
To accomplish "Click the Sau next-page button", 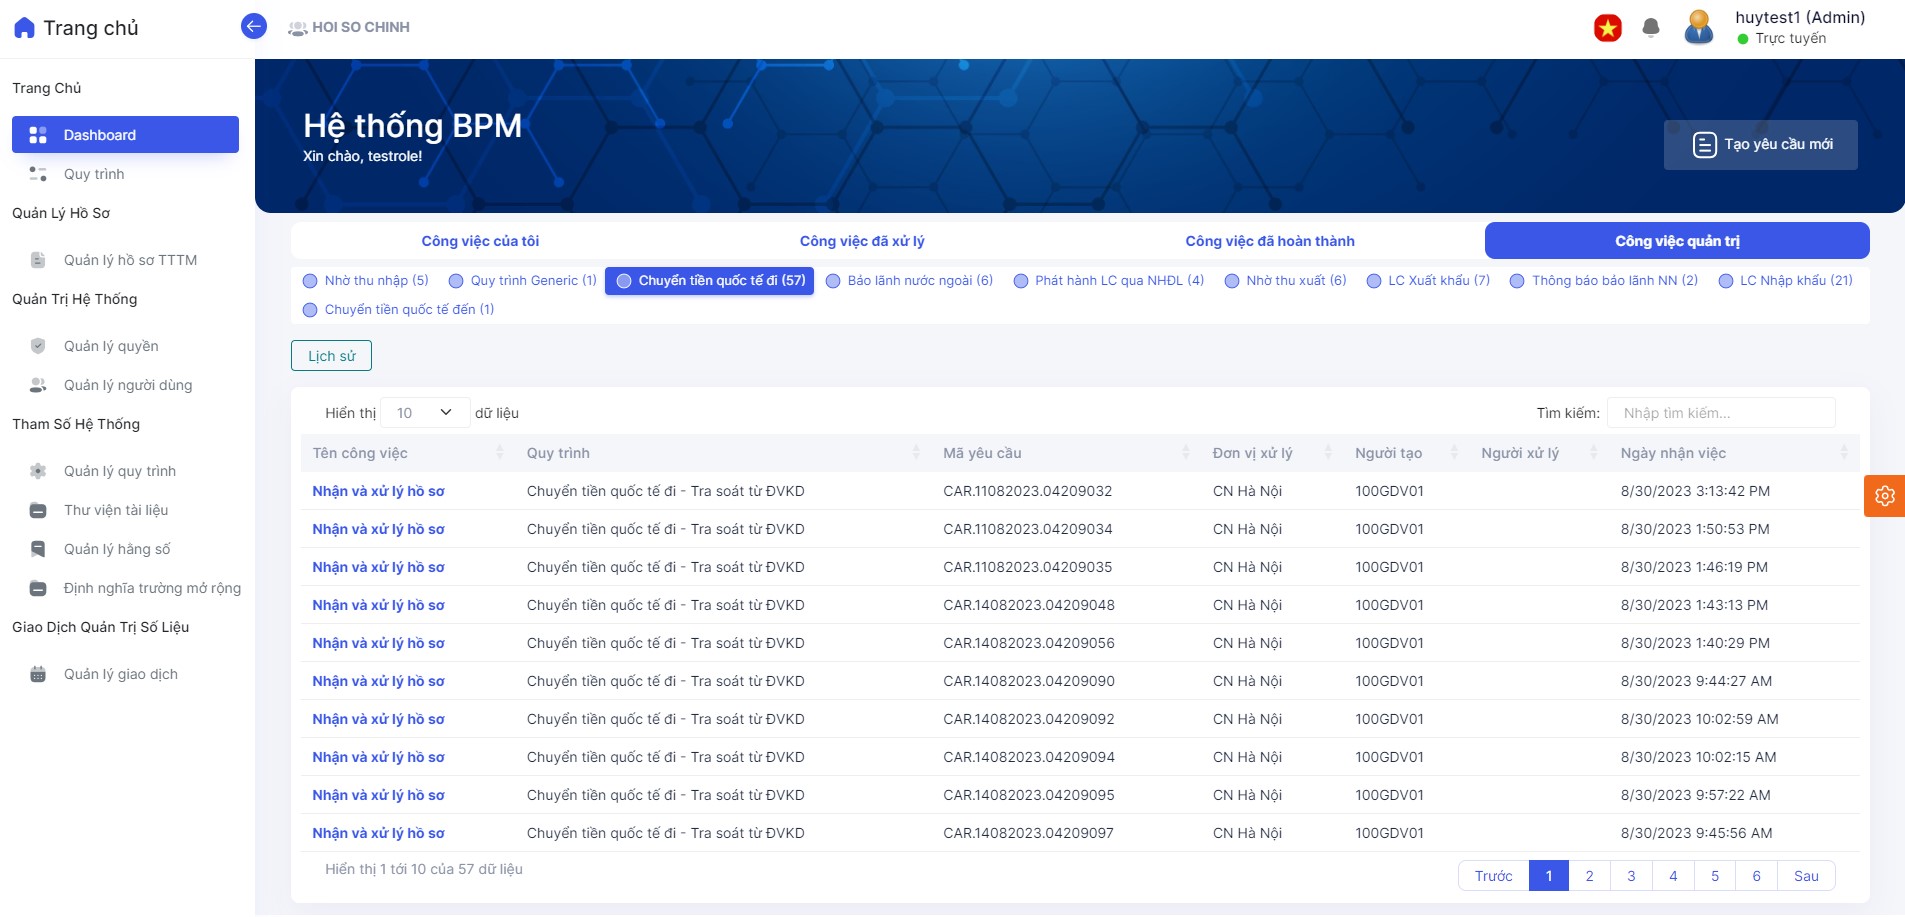I will [1806, 876].
